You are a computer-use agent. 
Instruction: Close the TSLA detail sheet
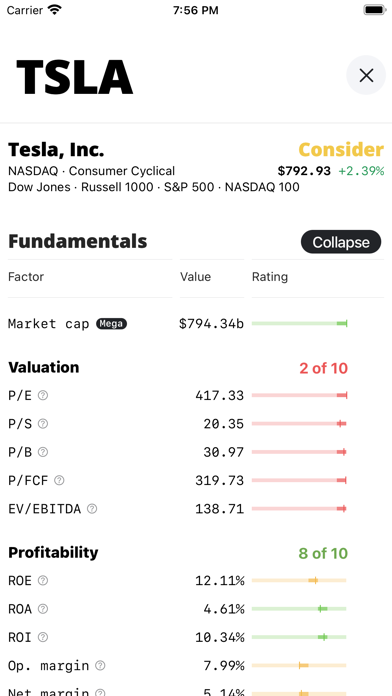366,75
